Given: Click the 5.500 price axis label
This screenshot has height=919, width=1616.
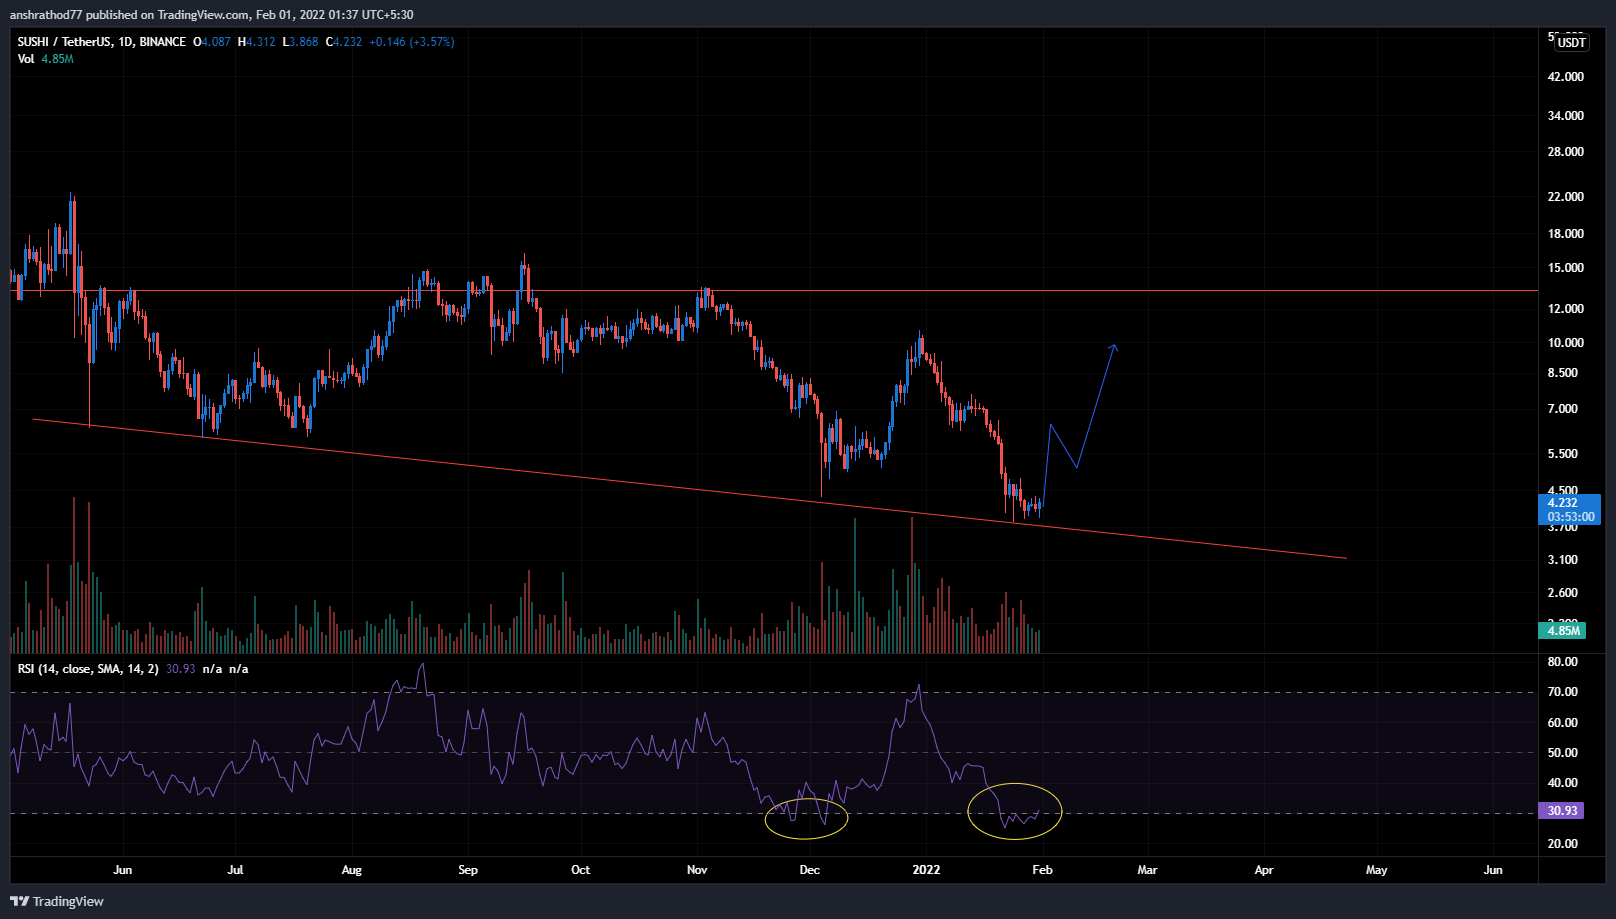Looking at the screenshot, I should 1563,454.
